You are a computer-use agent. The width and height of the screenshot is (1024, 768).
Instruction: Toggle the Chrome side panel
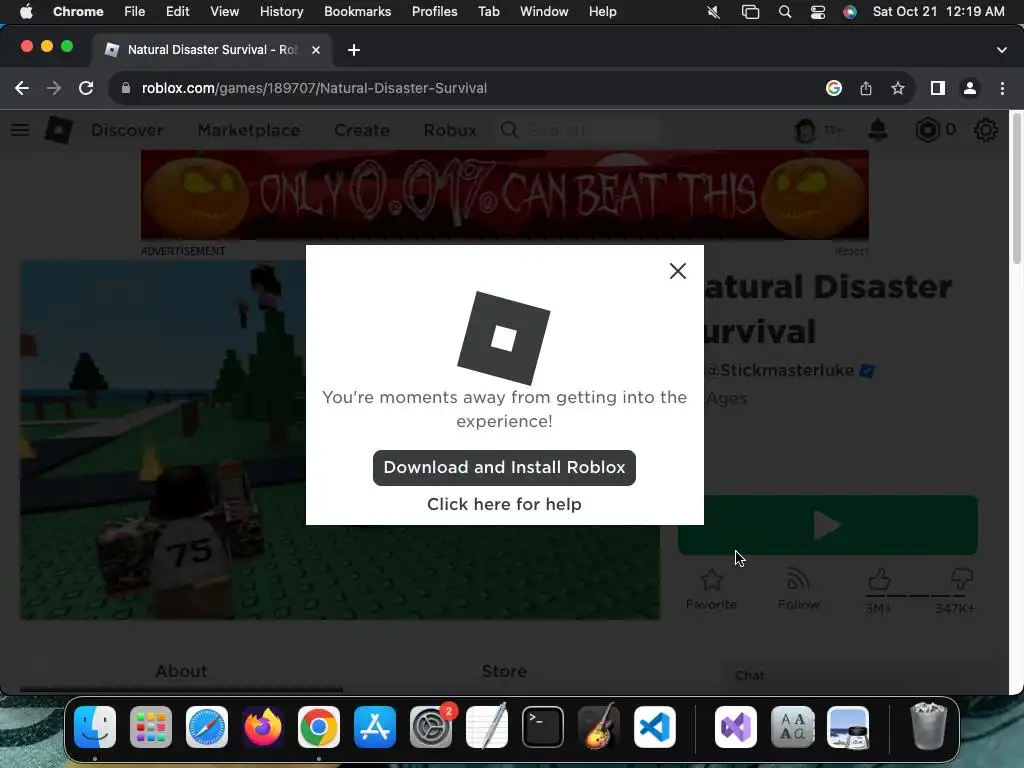pyautogui.click(x=938, y=88)
